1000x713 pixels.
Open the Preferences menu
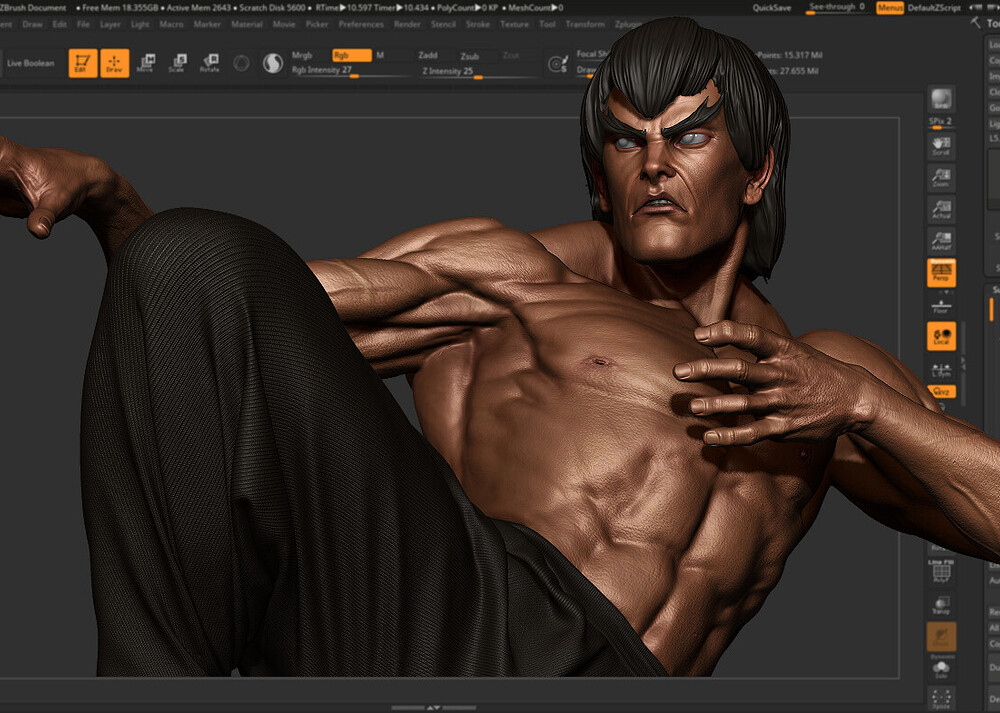click(x=361, y=24)
